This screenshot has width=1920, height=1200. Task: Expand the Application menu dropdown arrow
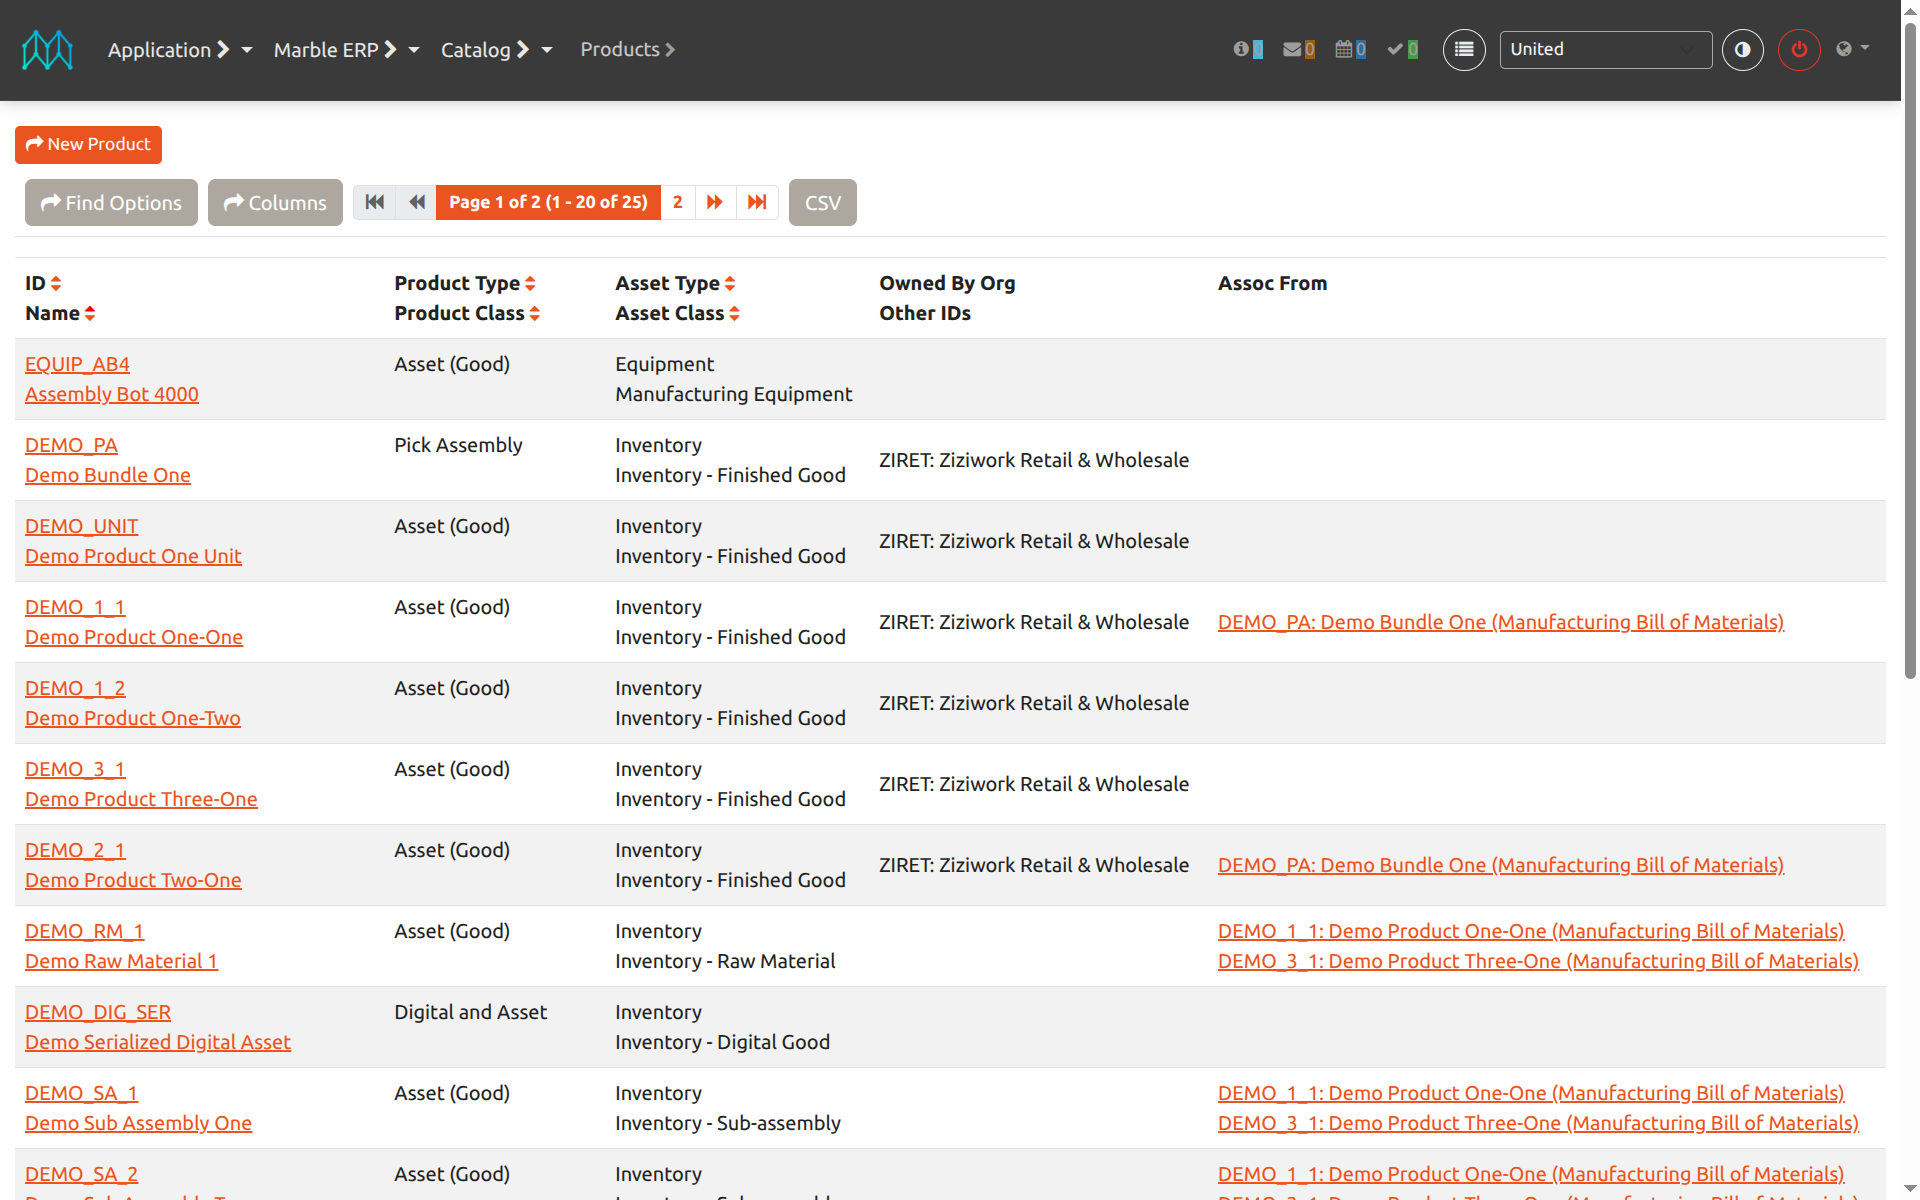tap(247, 50)
